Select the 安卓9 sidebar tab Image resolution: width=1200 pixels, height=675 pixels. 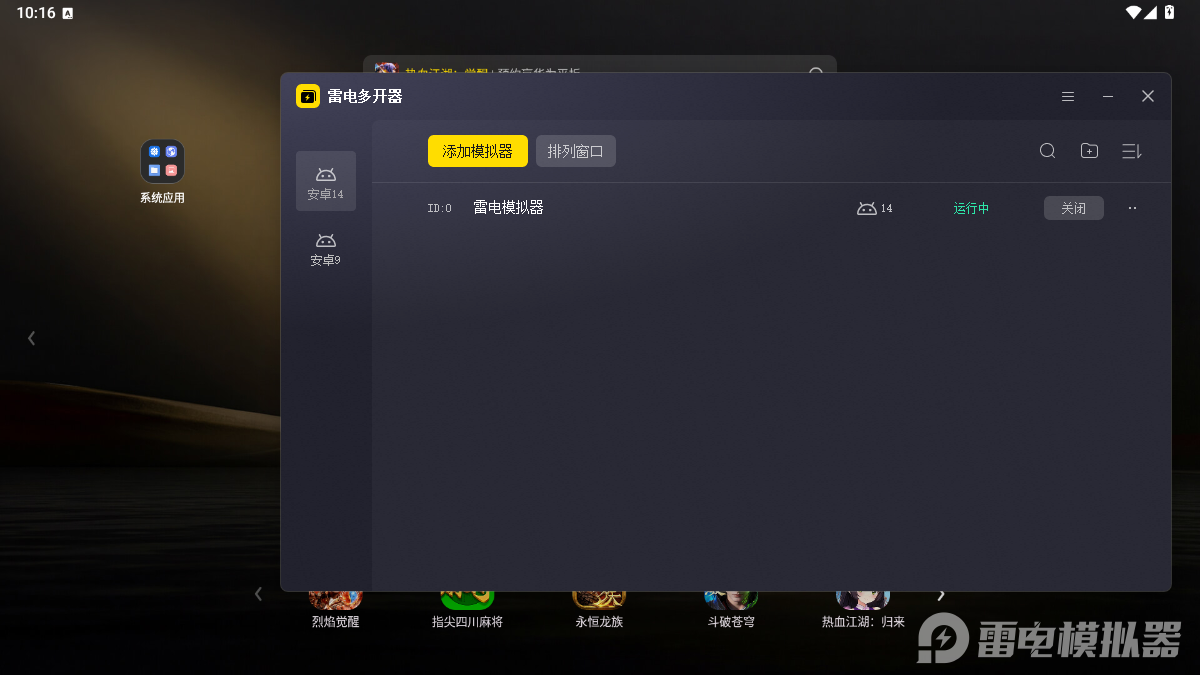click(x=326, y=249)
